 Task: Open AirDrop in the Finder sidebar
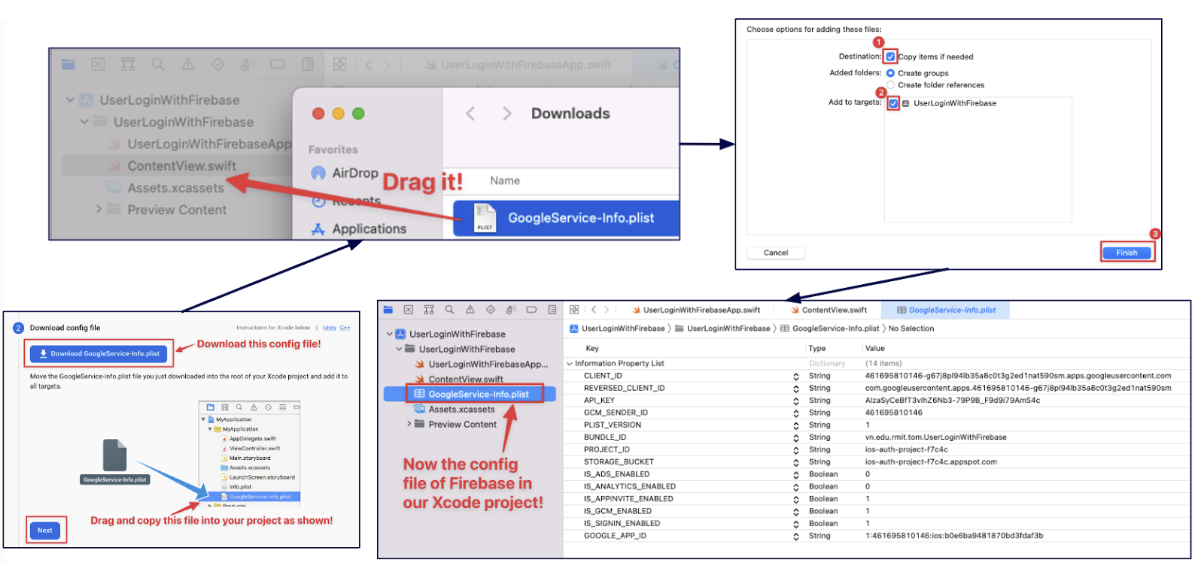pos(345,173)
